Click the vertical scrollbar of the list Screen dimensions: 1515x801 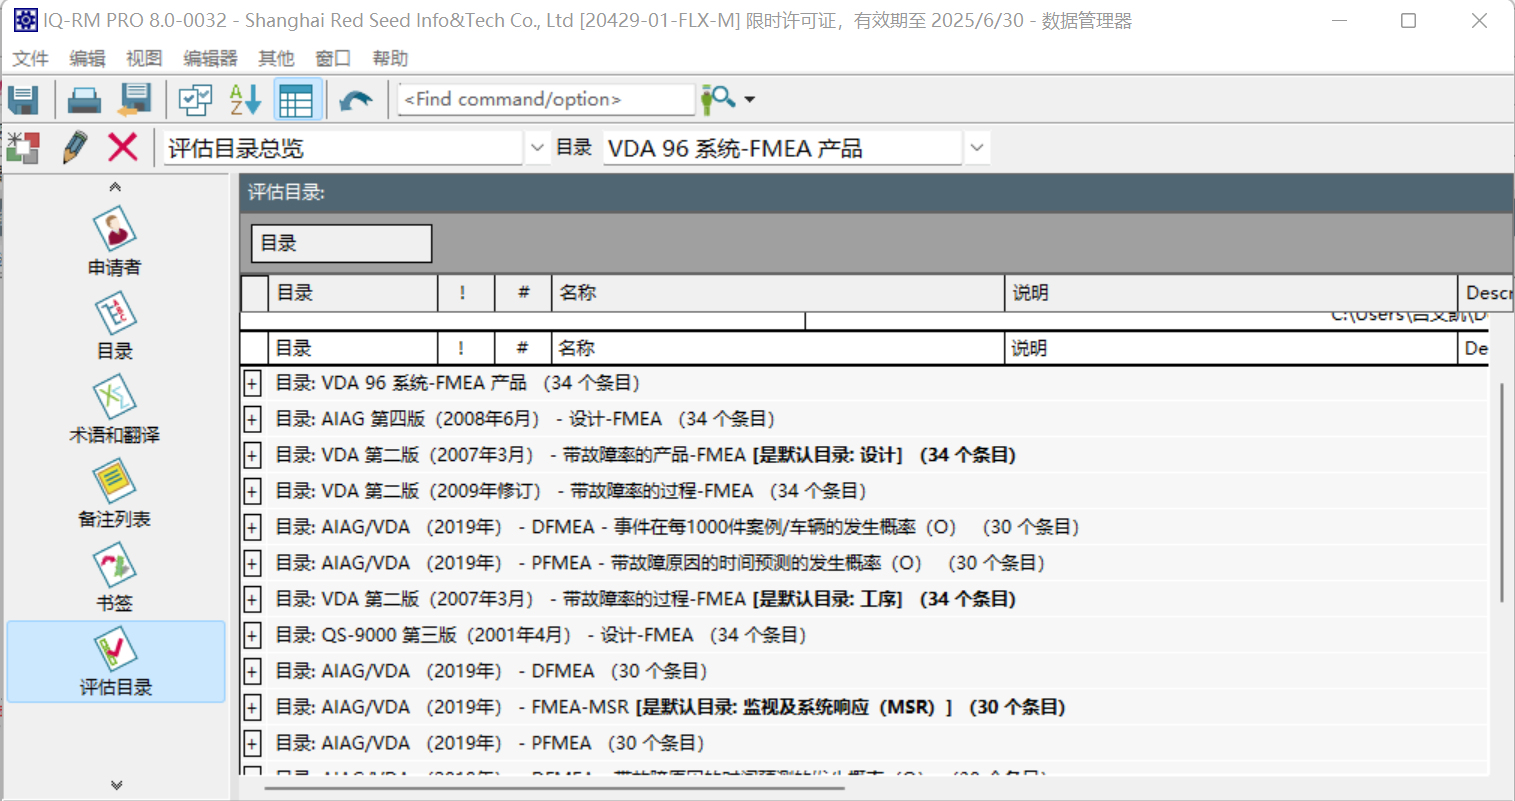click(x=1501, y=493)
